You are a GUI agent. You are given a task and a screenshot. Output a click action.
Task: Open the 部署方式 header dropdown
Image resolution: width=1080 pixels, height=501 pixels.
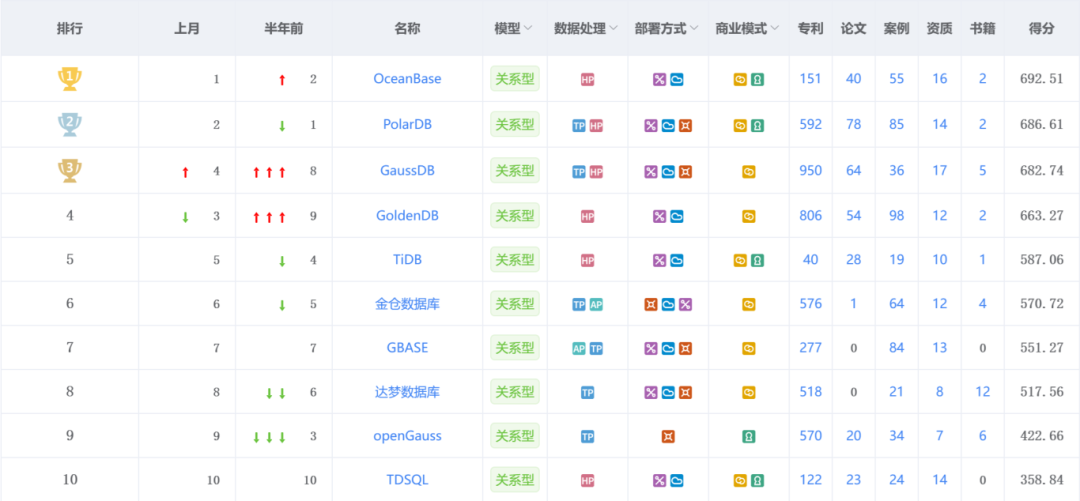tap(693, 29)
